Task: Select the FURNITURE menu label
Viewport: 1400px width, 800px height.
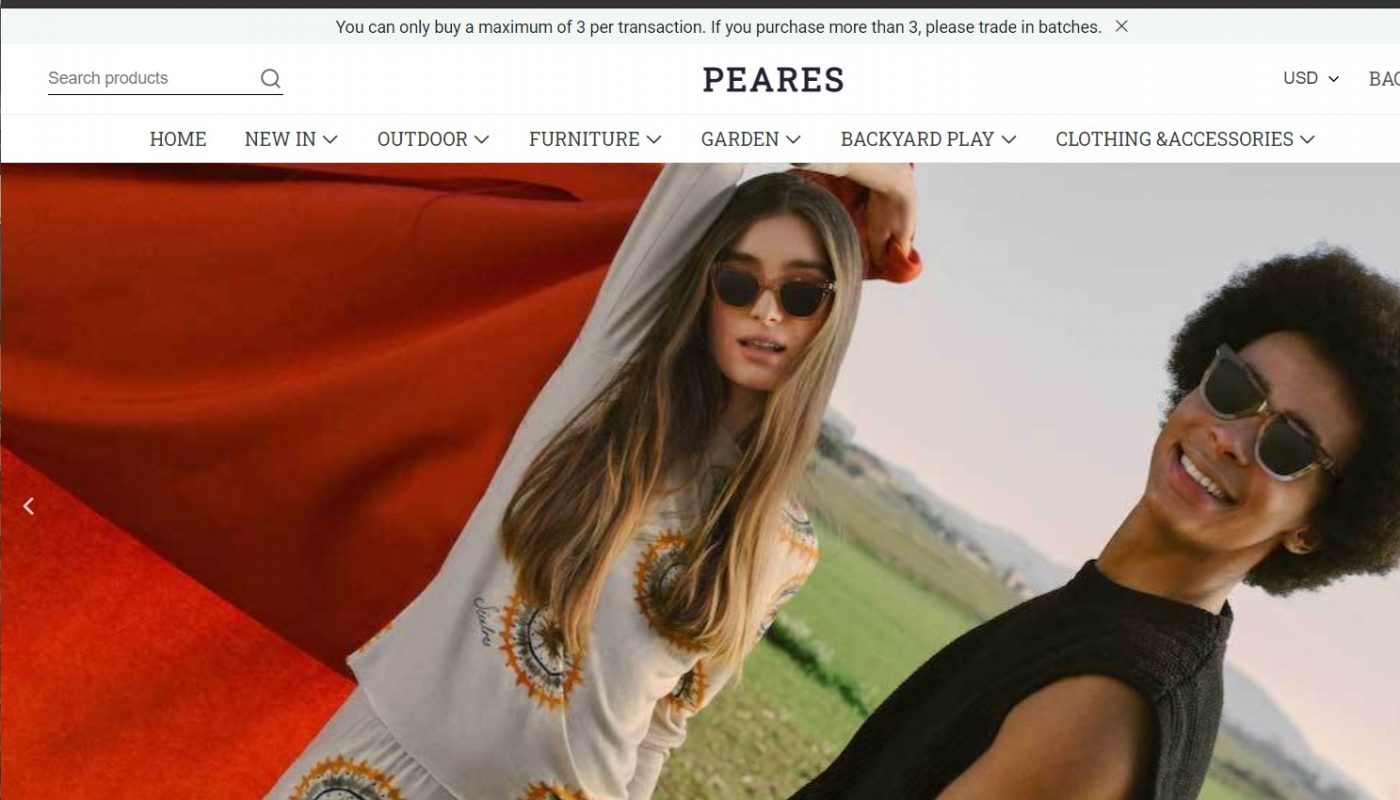Action: click(584, 139)
